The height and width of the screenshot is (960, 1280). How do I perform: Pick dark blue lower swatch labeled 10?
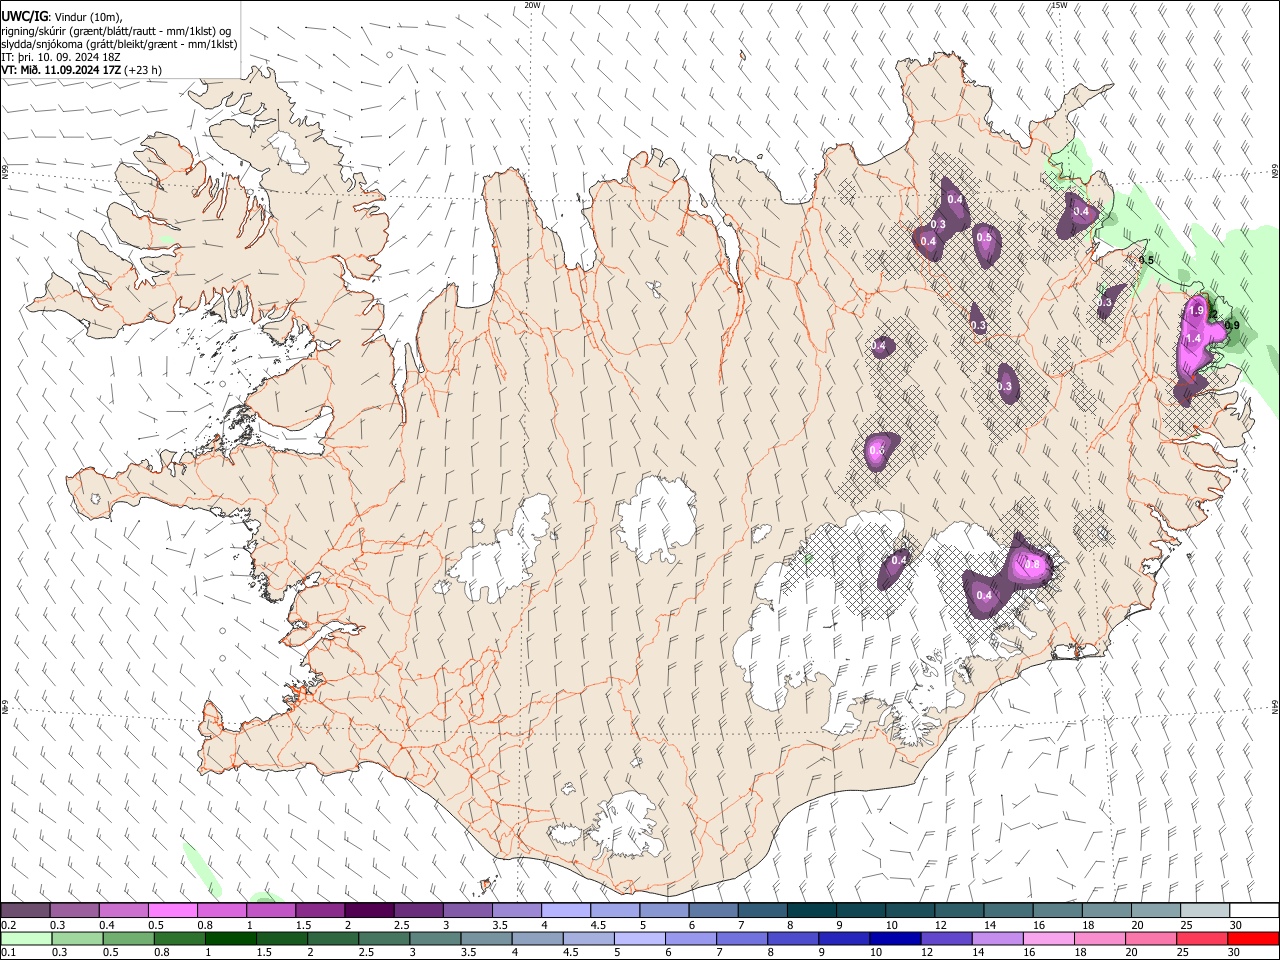click(x=894, y=938)
